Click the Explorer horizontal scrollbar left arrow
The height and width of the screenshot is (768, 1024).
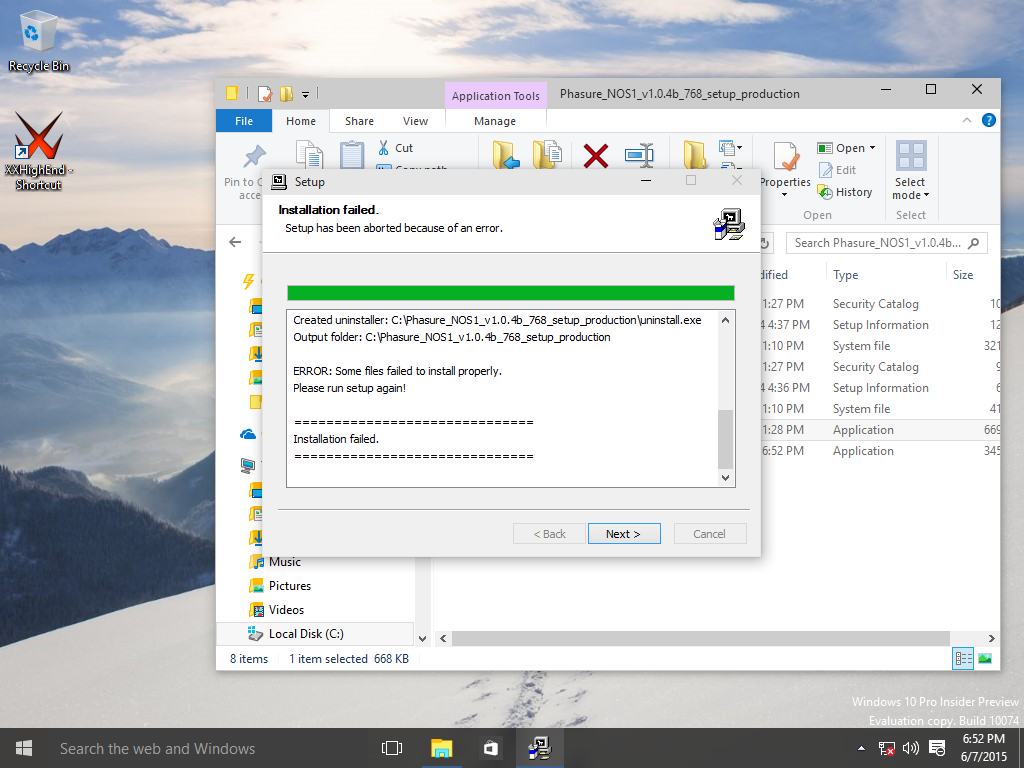coord(443,638)
